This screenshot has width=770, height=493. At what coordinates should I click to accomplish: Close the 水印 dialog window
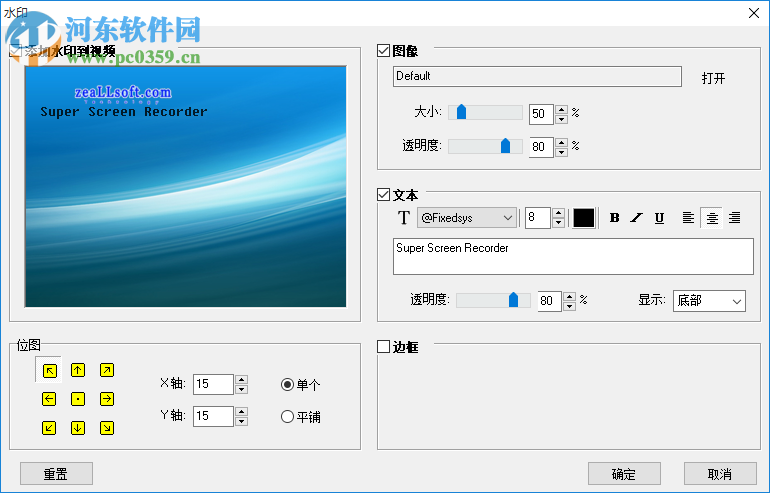(754, 13)
